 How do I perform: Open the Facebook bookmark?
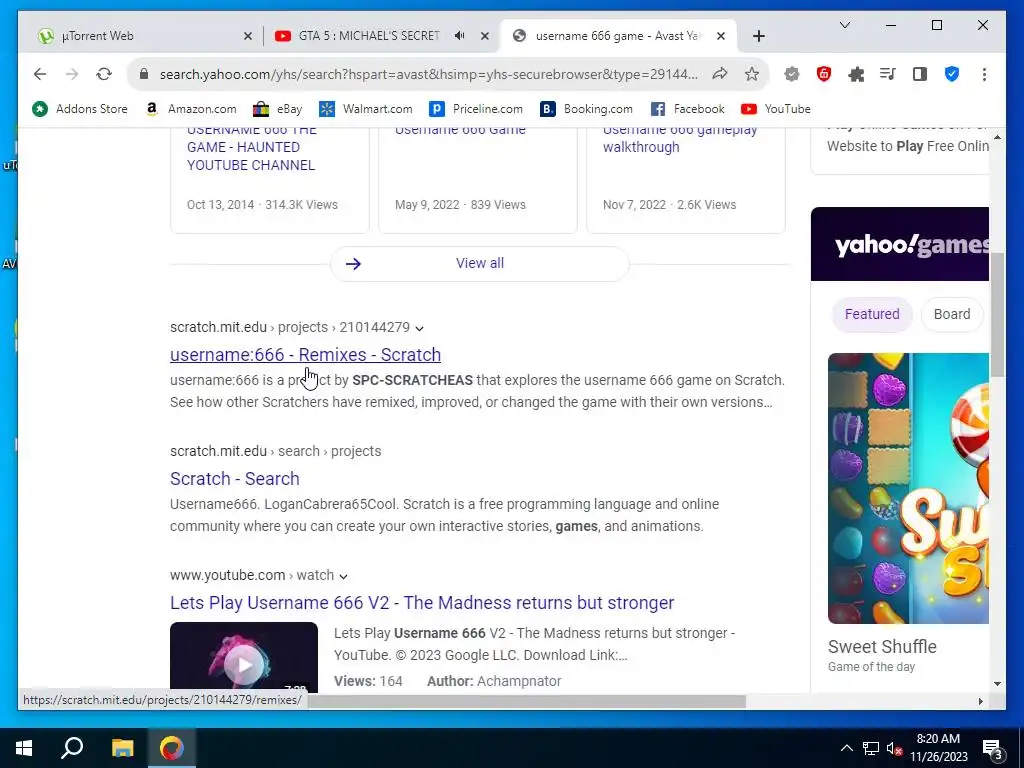[688, 109]
